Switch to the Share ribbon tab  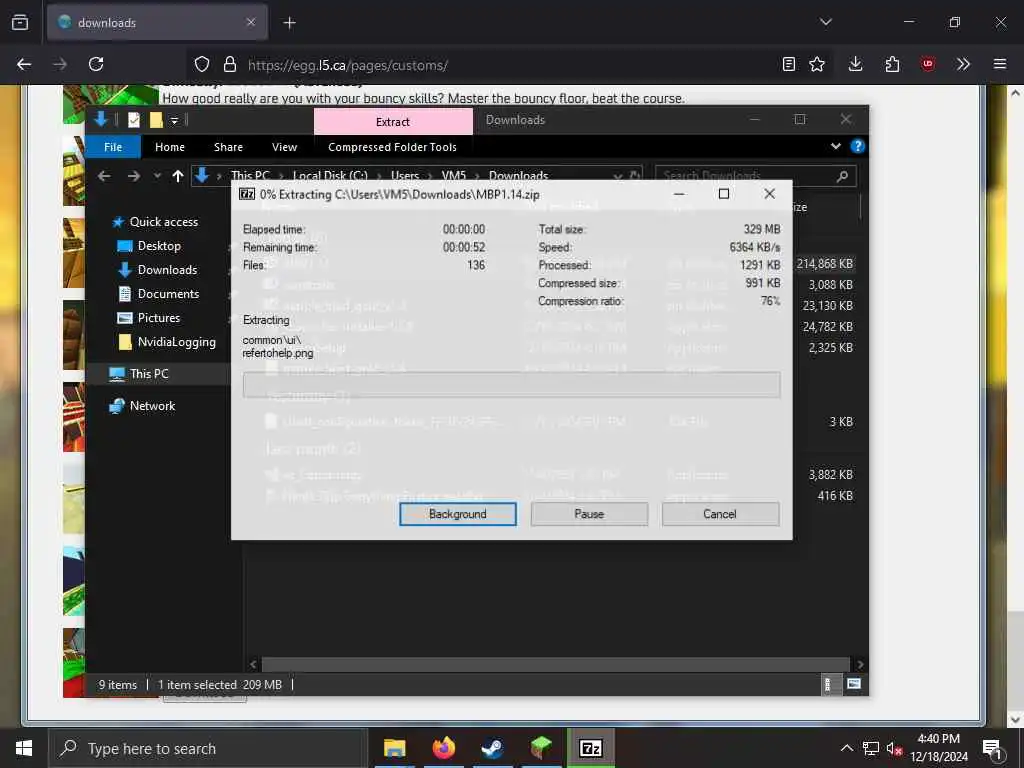point(229,147)
